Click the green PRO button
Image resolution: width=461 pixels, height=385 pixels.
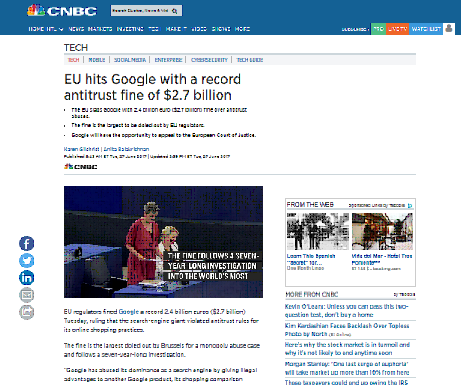point(378,29)
